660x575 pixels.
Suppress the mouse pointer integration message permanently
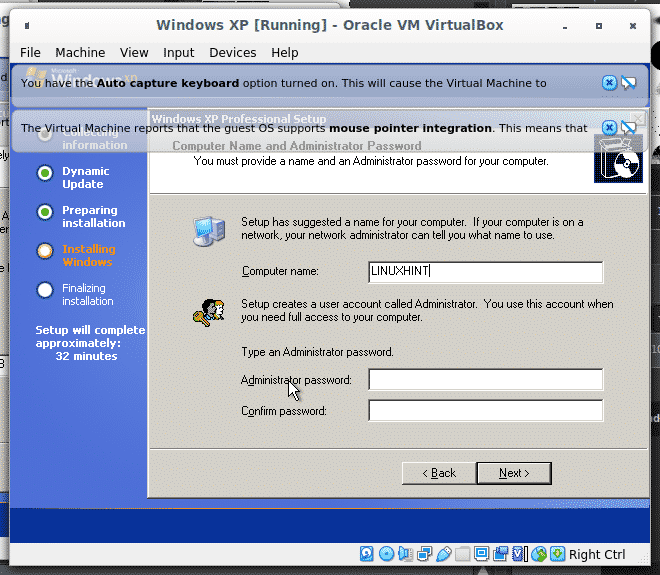[628, 127]
